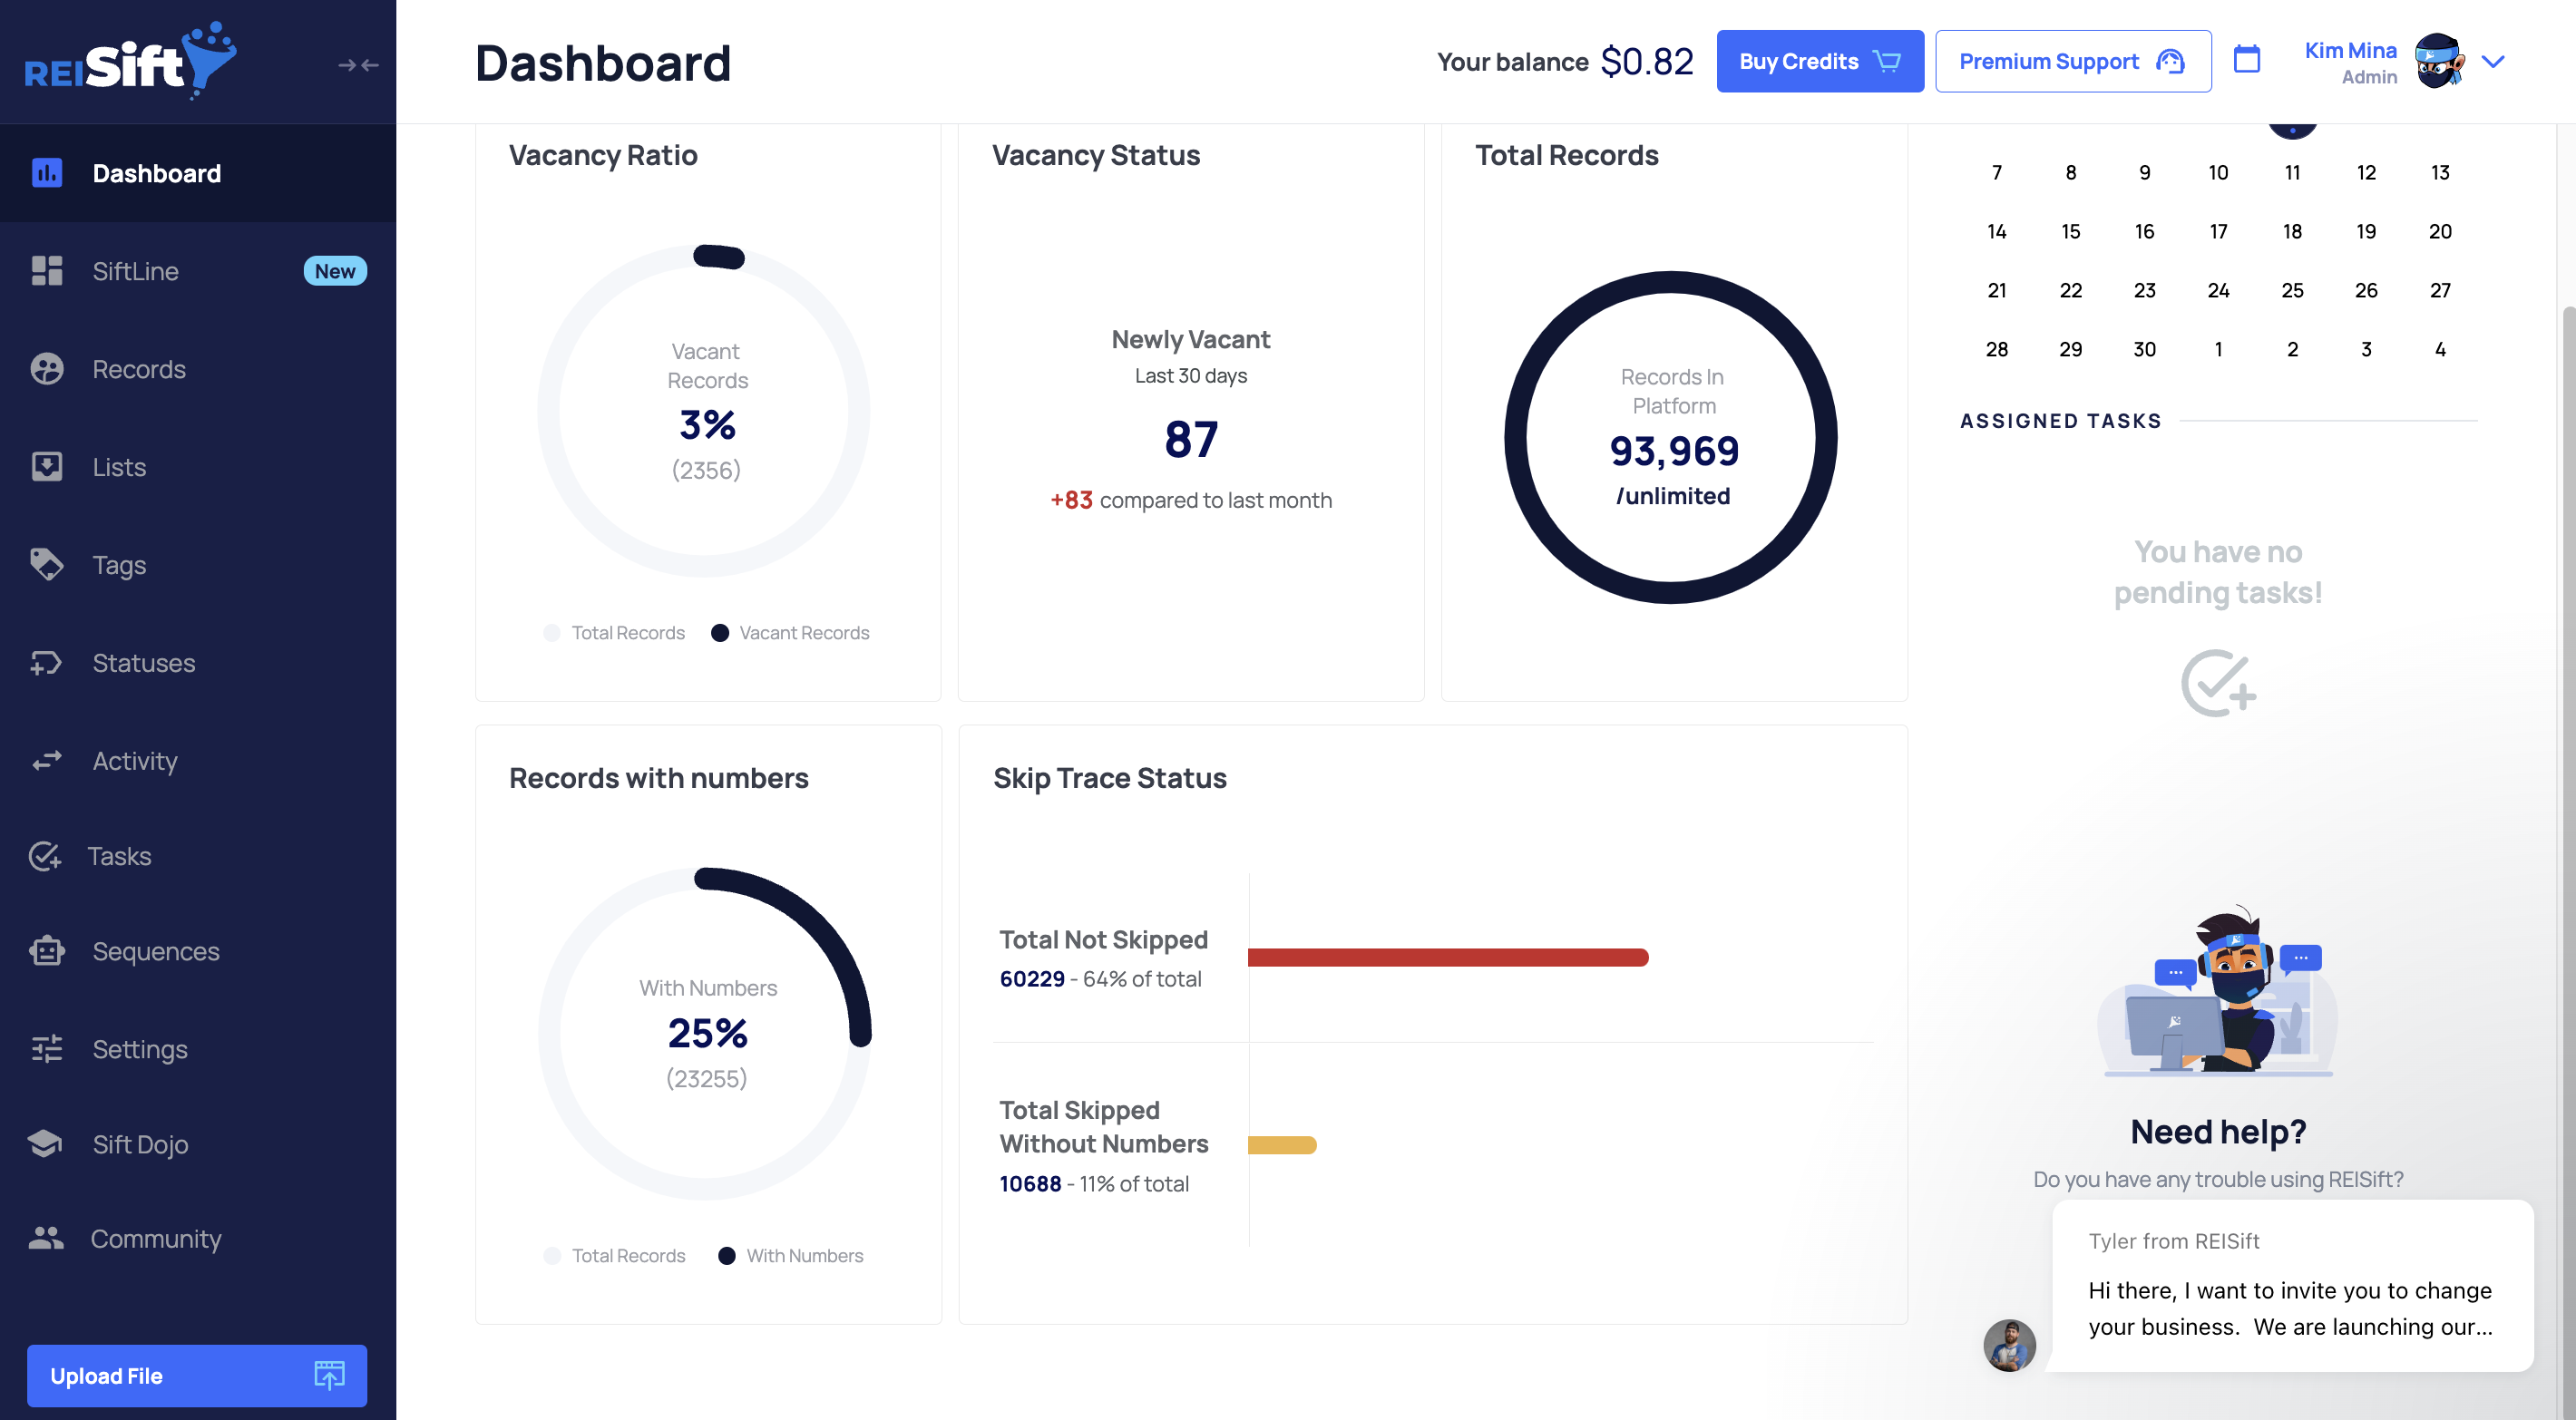Toggle Total Records legend in Vacancy Ratio
Viewport: 2576px width, 1420px height.
coord(615,633)
